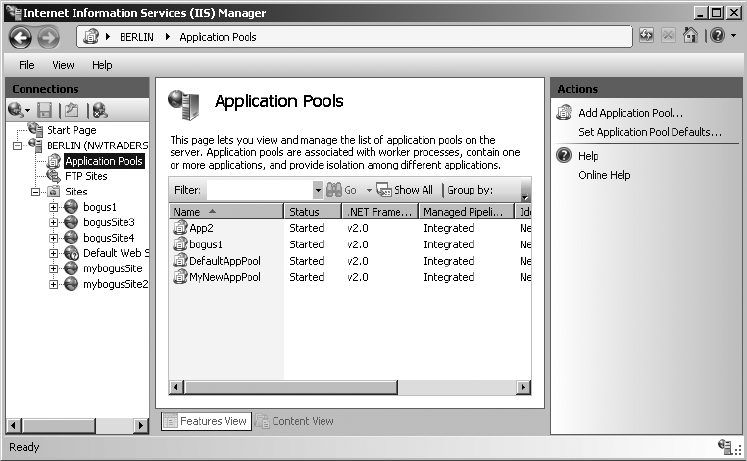
Task: Select the mybogusSite2 tree item
Action: (115, 284)
